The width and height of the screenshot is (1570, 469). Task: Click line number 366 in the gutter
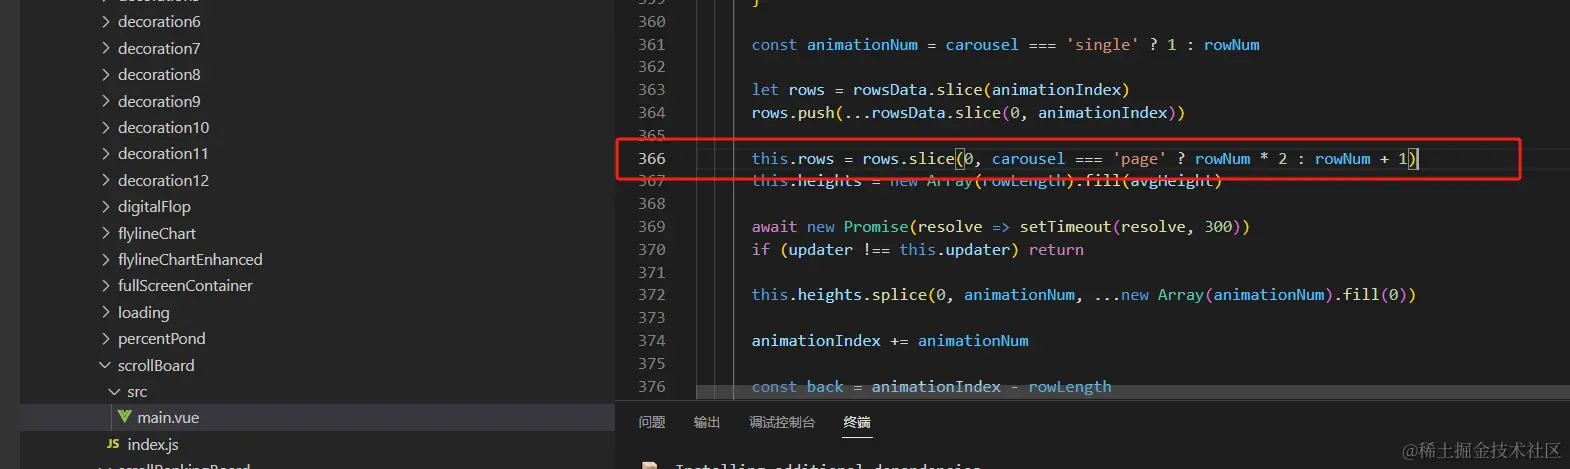pos(652,158)
